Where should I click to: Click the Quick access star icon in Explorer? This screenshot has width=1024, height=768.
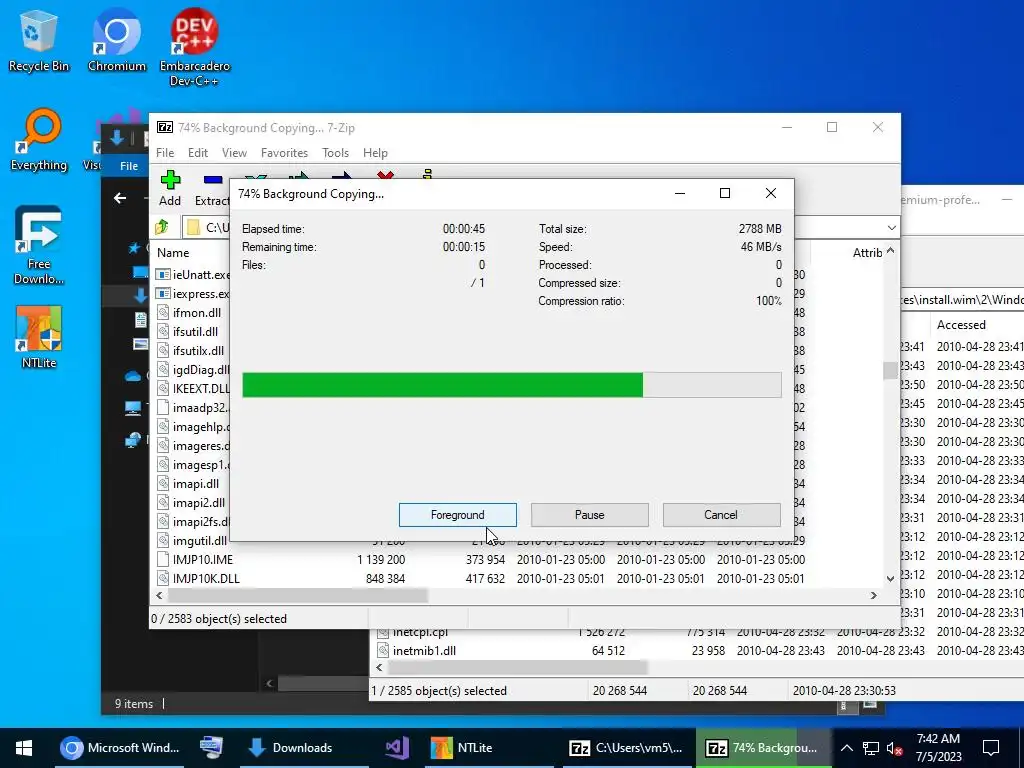[x=134, y=248]
